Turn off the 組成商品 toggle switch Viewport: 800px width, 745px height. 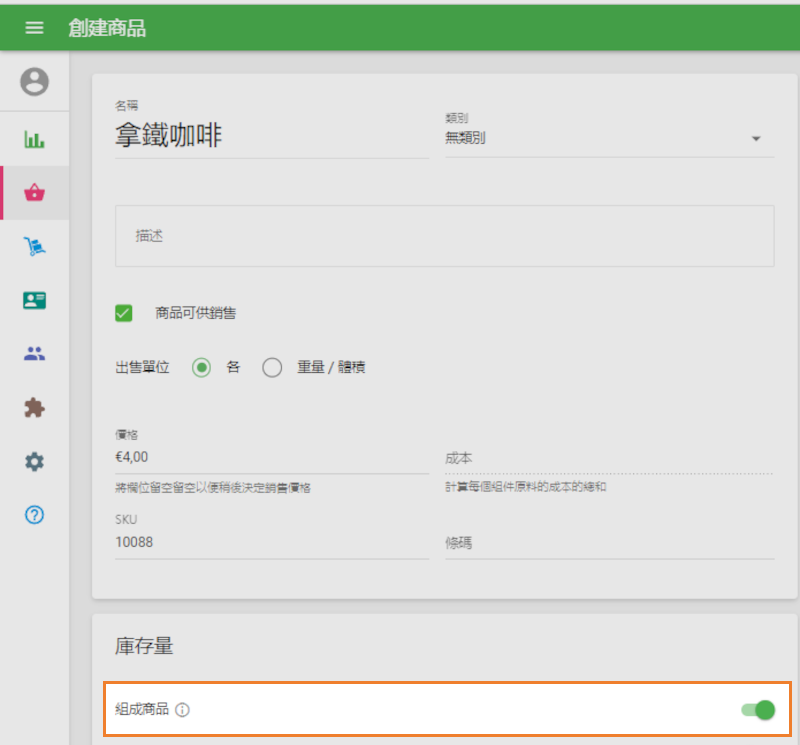pyautogui.click(x=758, y=710)
